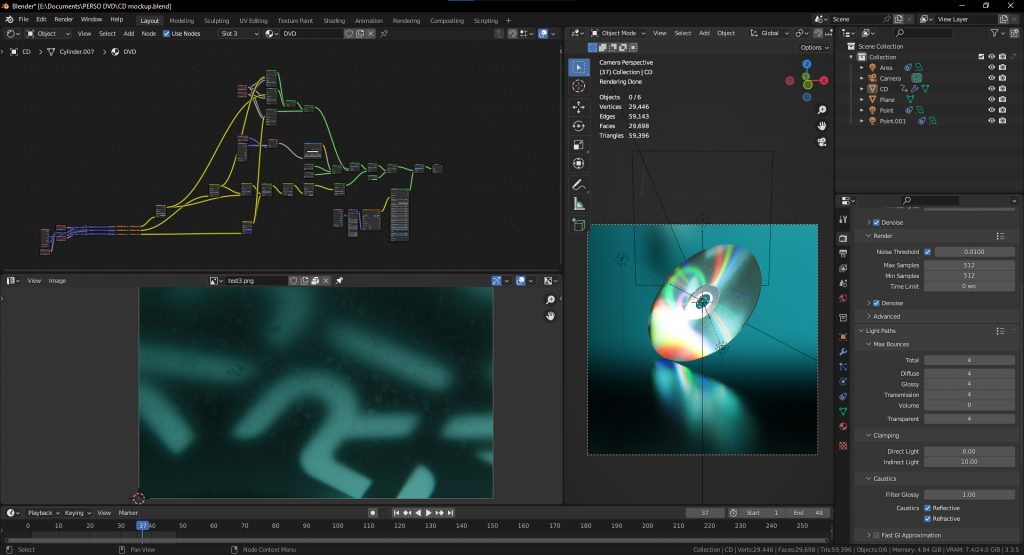Pin the test3.png image in editor

pos(339,281)
